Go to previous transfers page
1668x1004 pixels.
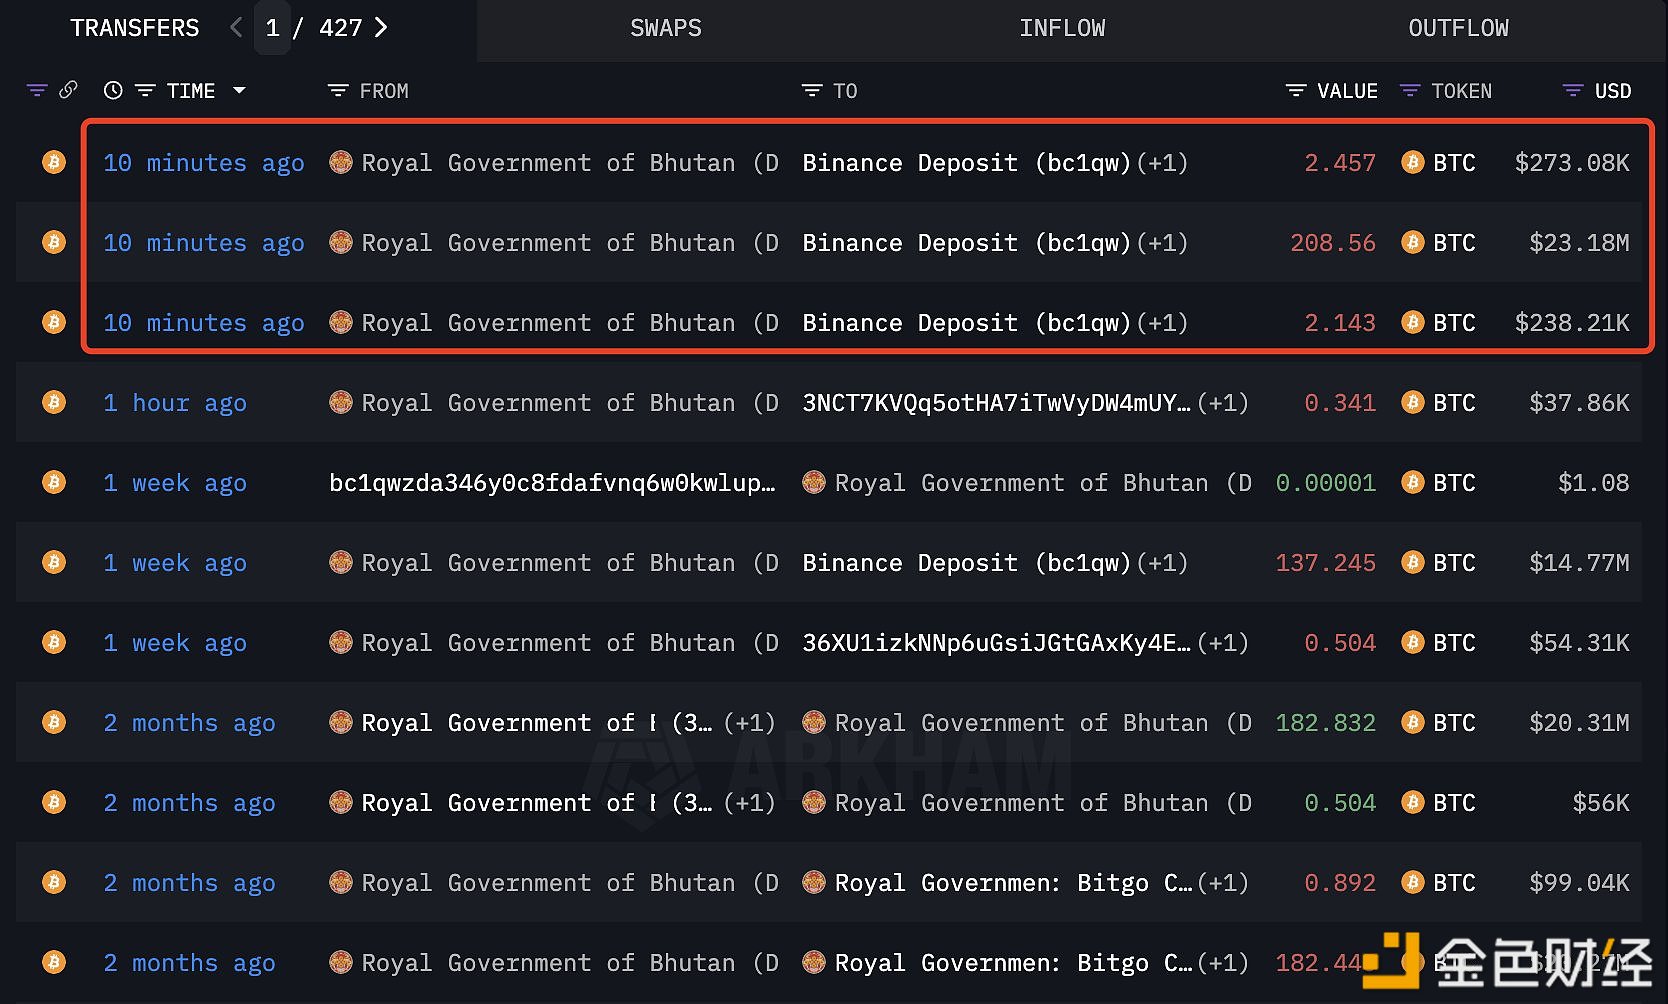(x=236, y=28)
